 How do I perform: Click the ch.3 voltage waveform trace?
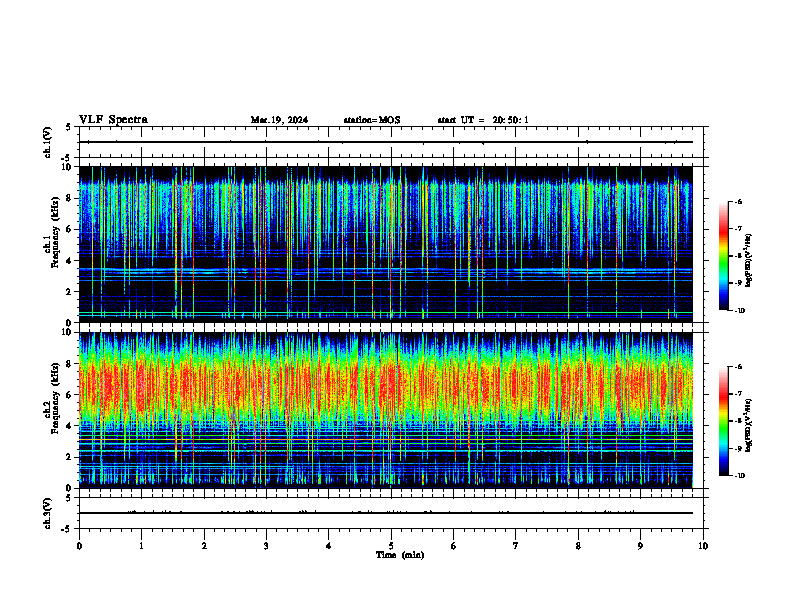pos(386,513)
